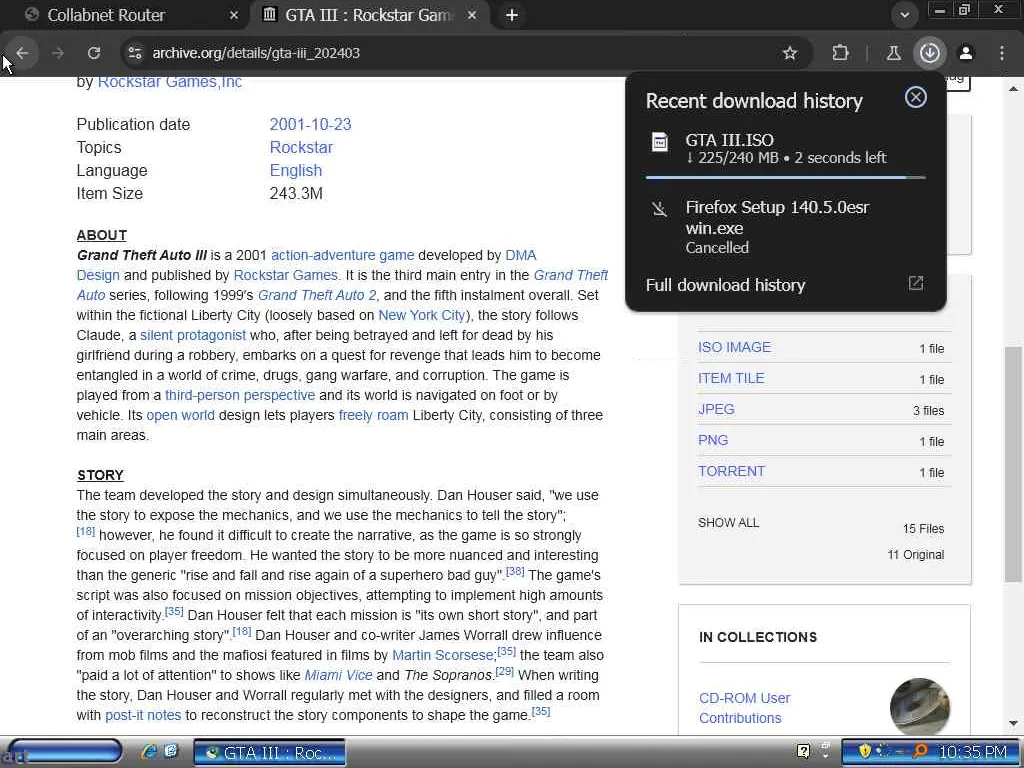This screenshot has height=768, width=1024.
Task: Follow the action-adventure game link
Action: (x=342, y=255)
